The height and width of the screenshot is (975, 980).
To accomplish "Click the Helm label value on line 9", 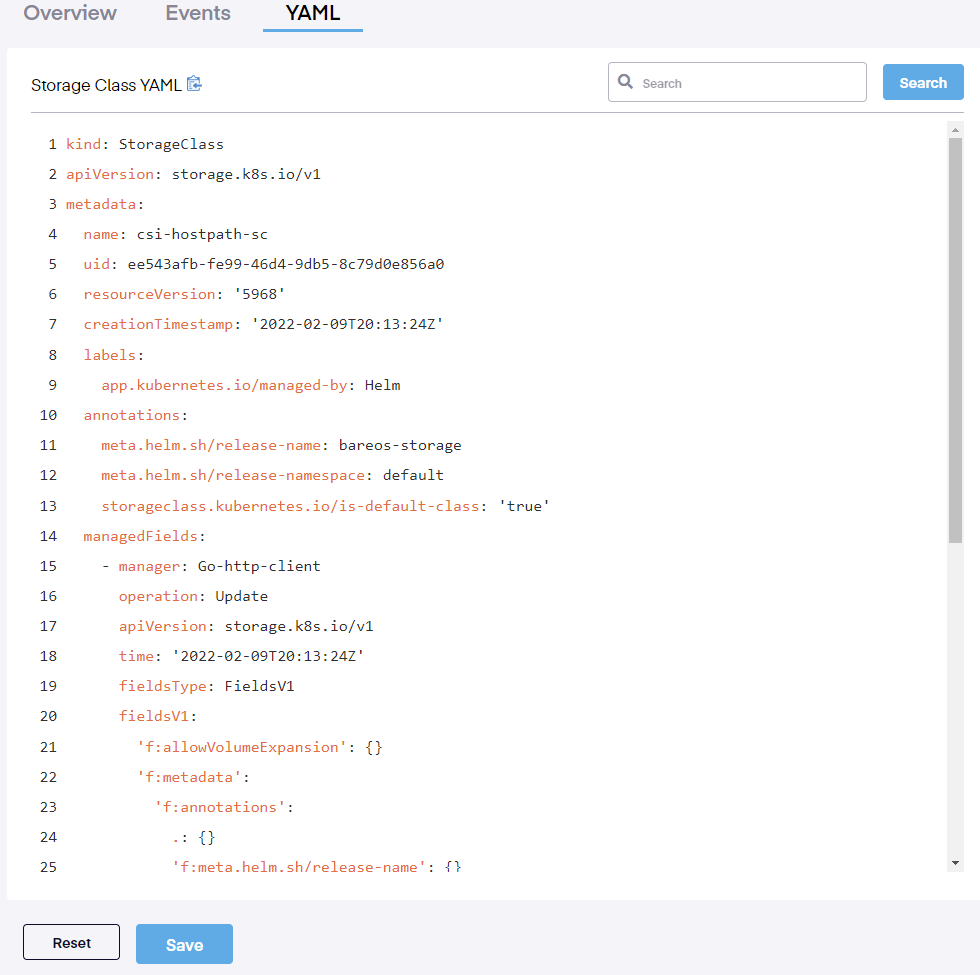I will (383, 385).
